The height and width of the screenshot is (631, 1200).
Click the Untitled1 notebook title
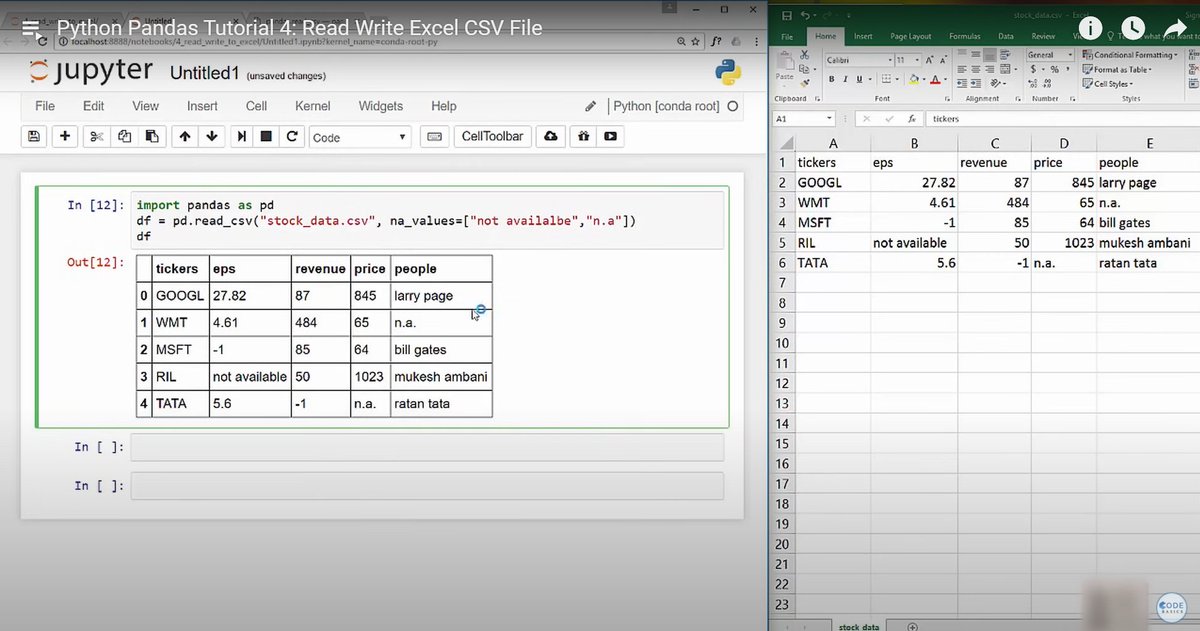pos(205,74)
